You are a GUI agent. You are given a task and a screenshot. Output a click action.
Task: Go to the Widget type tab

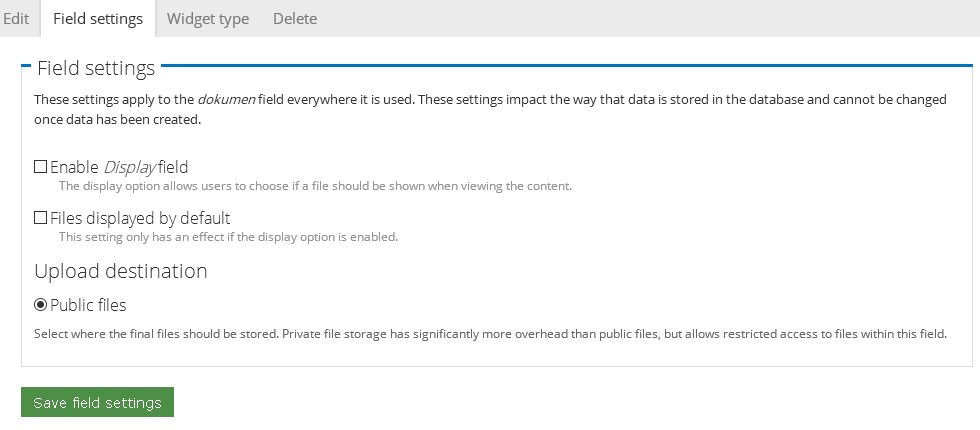click(x=208, y=18)
